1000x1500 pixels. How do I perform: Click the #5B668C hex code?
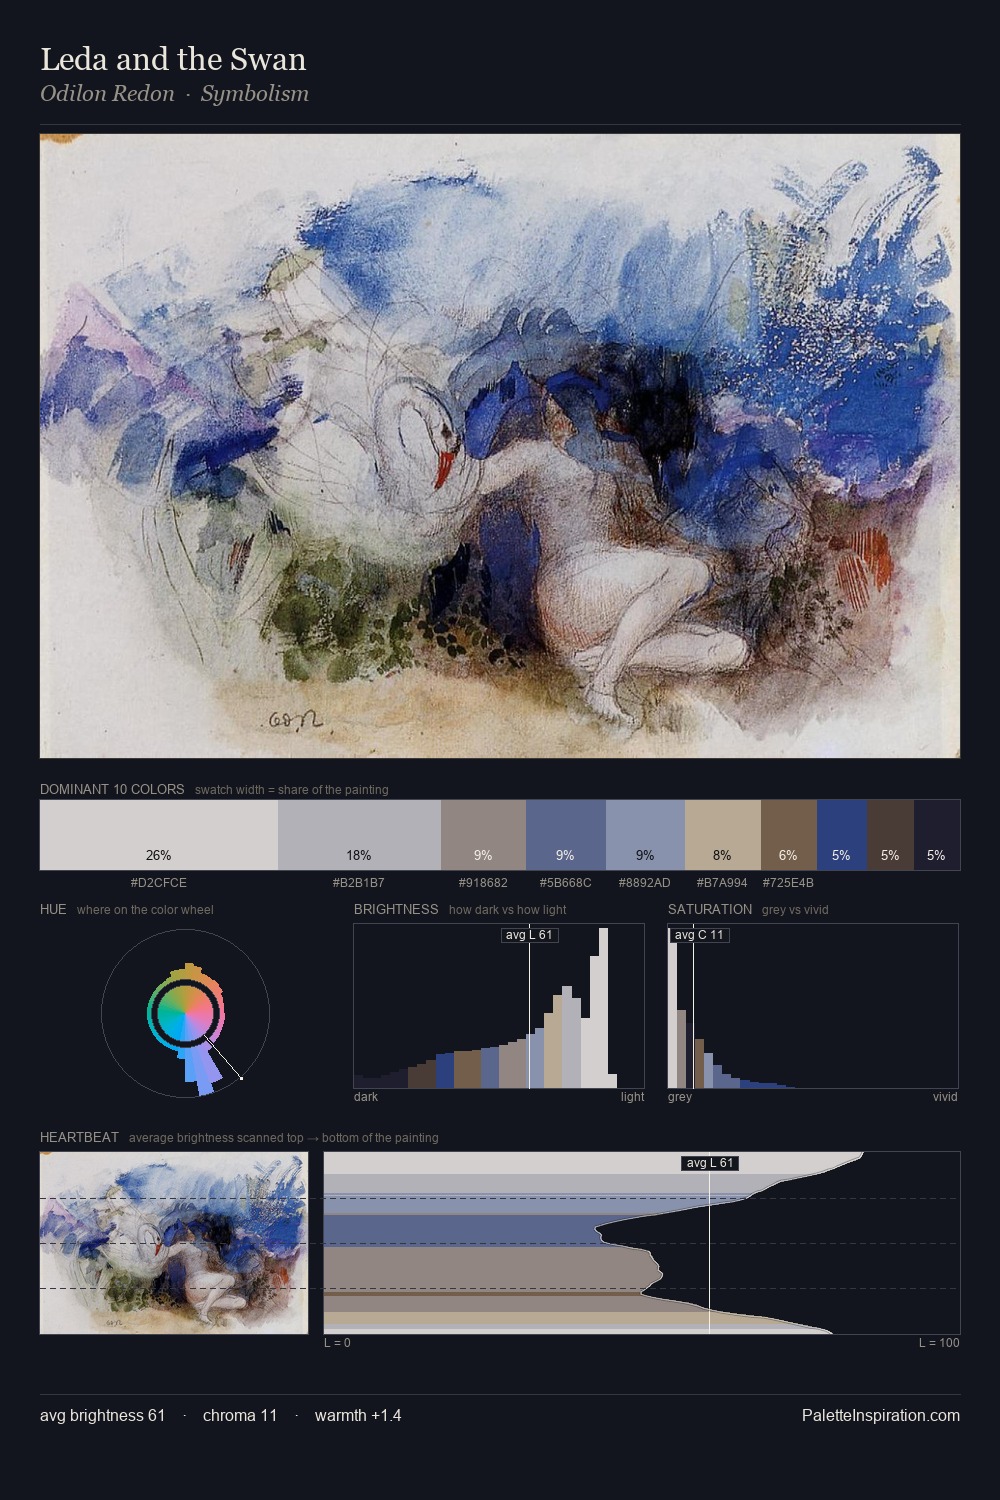tap(565, 883)
